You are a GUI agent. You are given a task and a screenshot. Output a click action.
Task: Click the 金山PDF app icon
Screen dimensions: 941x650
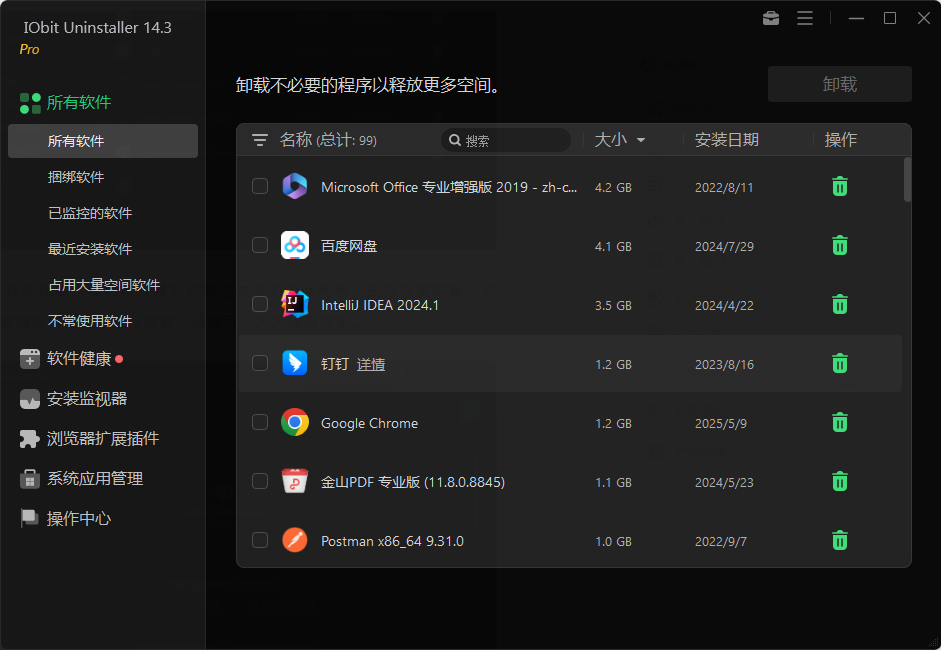point(295,481)
